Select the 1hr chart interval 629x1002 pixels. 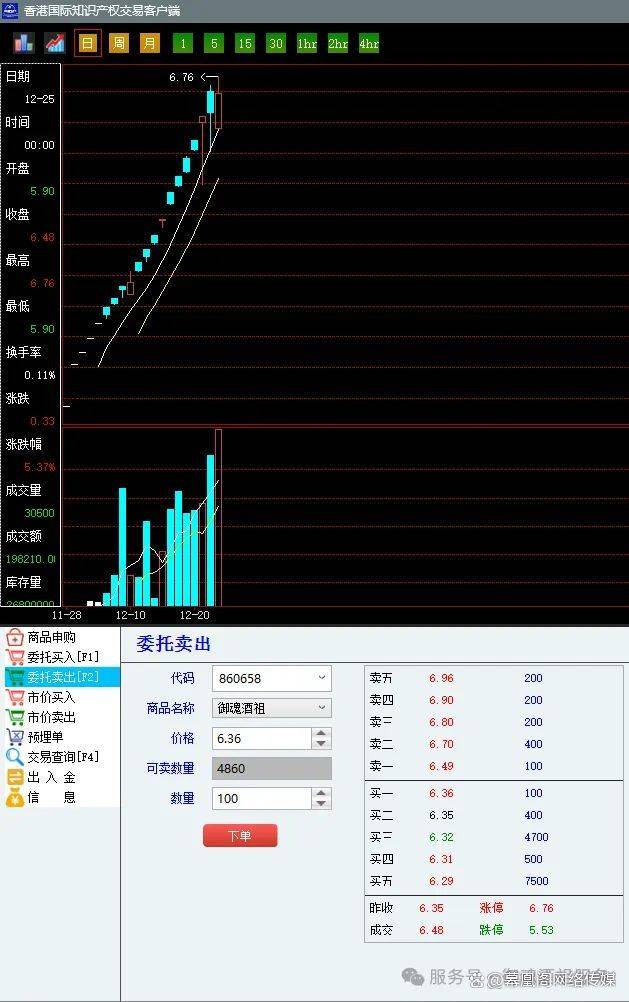tap(307, 43)
